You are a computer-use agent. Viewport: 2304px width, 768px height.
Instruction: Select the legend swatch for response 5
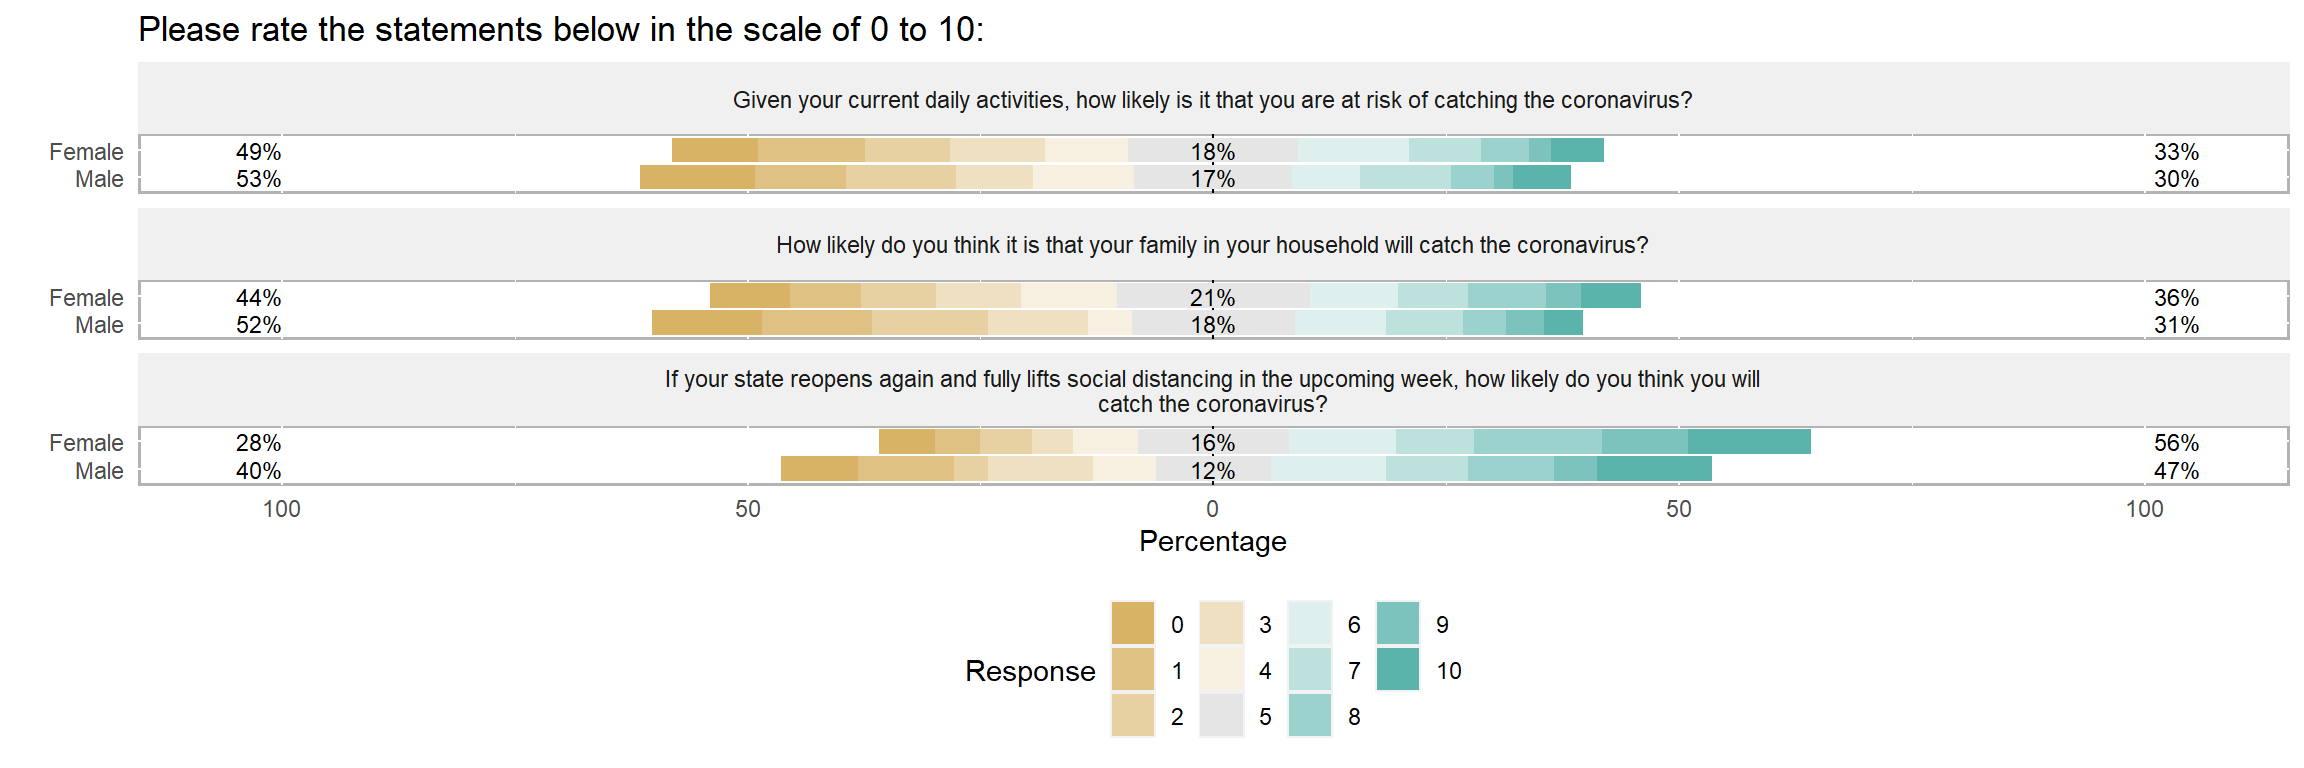click(1221, 715)
